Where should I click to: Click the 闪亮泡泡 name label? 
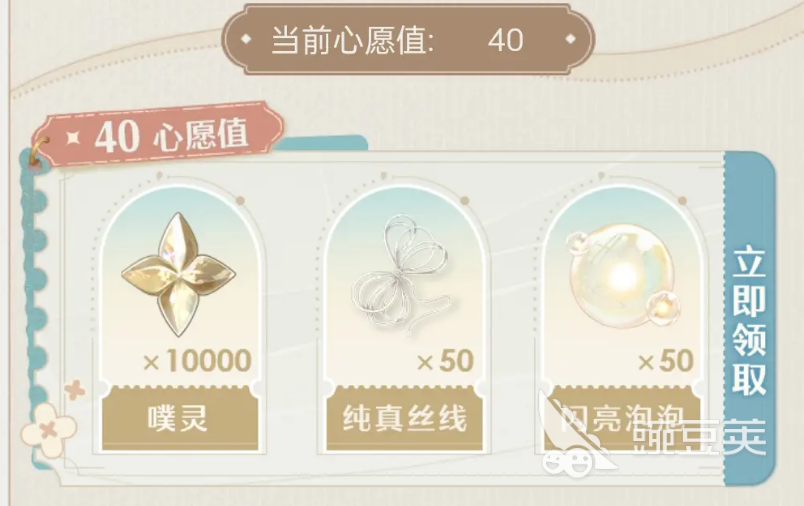(x=622, y=418)
